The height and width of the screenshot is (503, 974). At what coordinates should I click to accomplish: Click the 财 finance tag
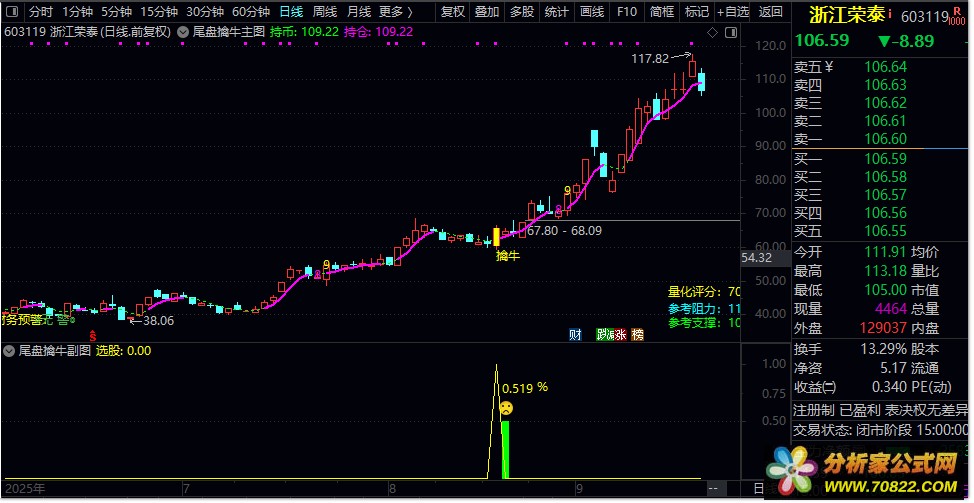575,335
